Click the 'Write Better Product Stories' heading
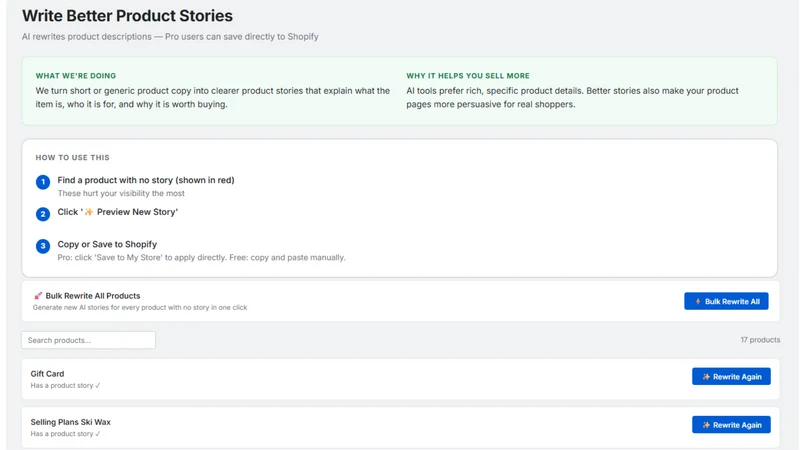The height and width of the screenshot is (450, 800). click(x=127, y=16)
